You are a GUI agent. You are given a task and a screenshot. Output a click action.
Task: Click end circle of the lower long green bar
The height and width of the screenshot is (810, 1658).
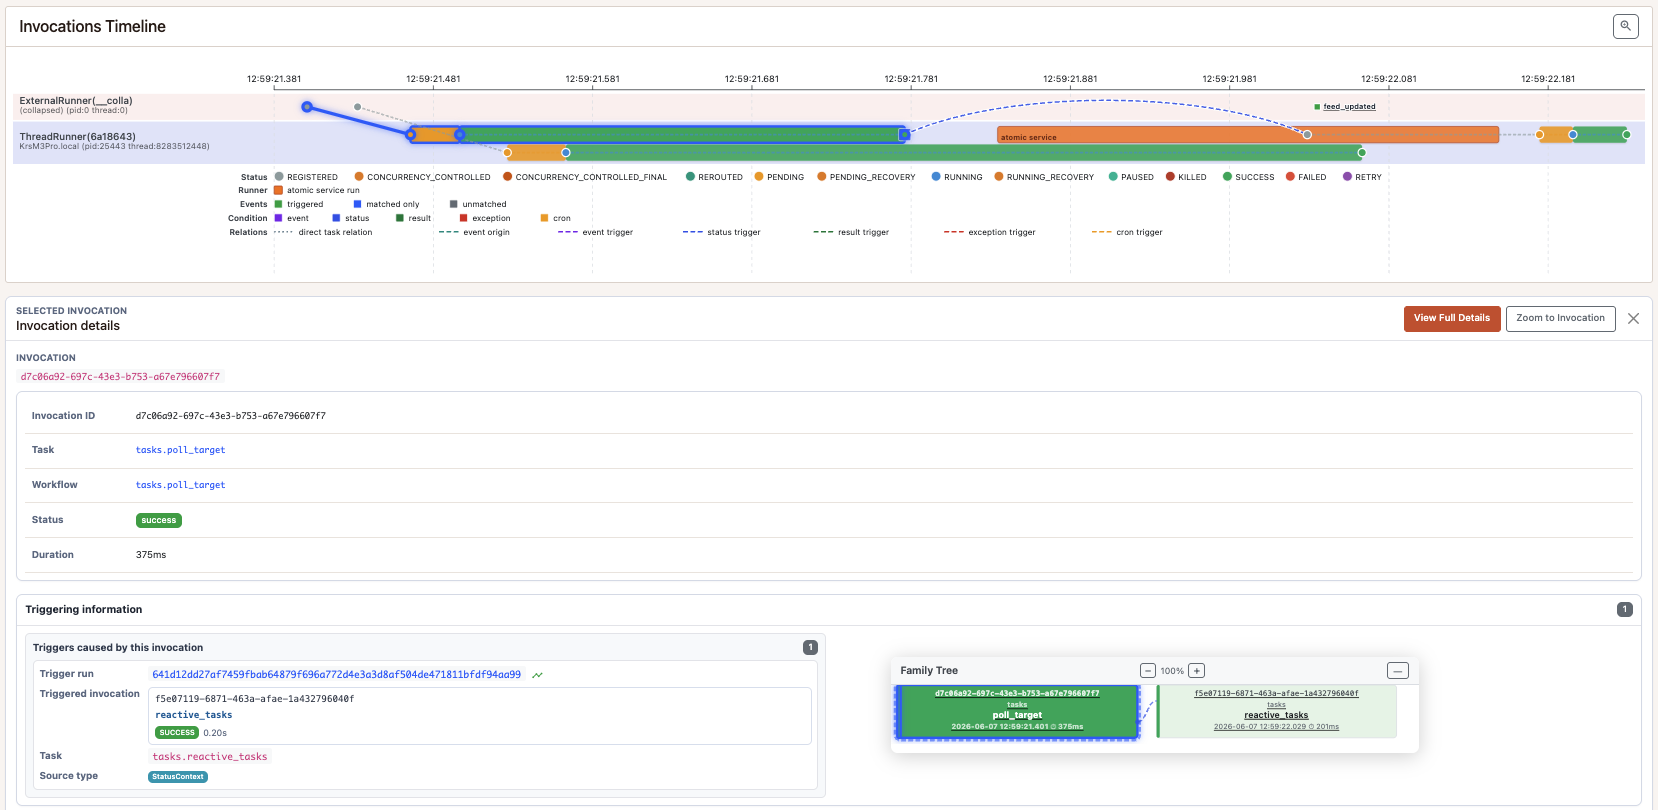[1361, 153]
